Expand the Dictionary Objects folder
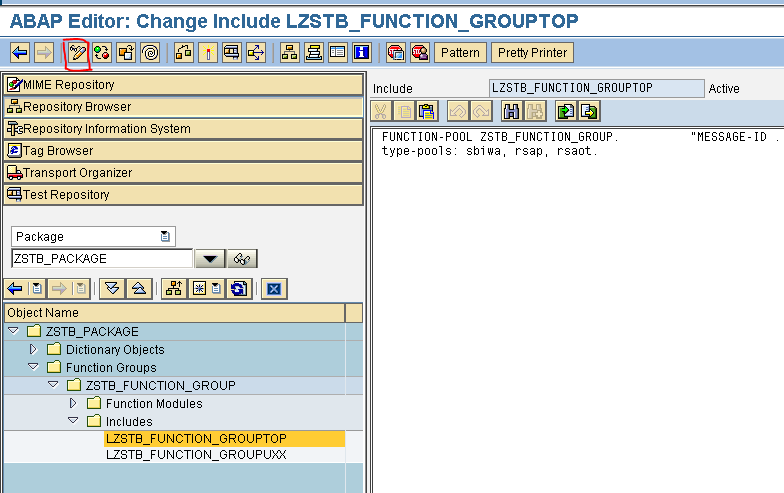The height and width of the screenshot is (493, 784). click(34, 349)
